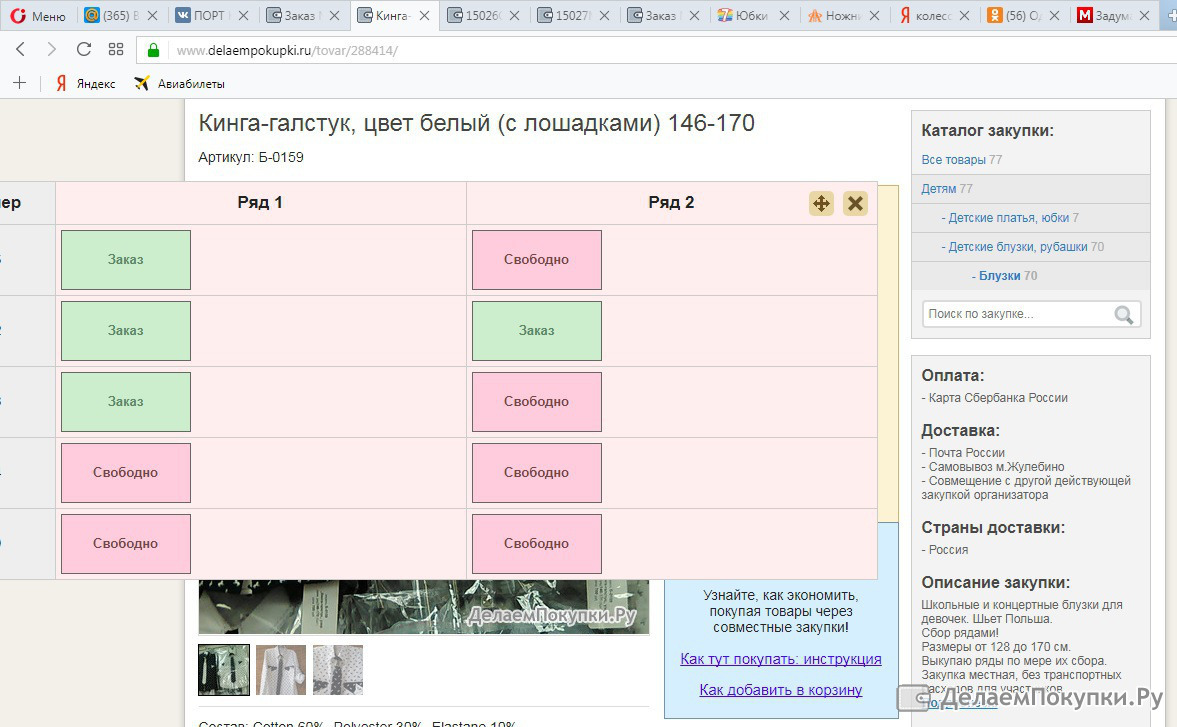Close the Задум tab

(1145, 15)
